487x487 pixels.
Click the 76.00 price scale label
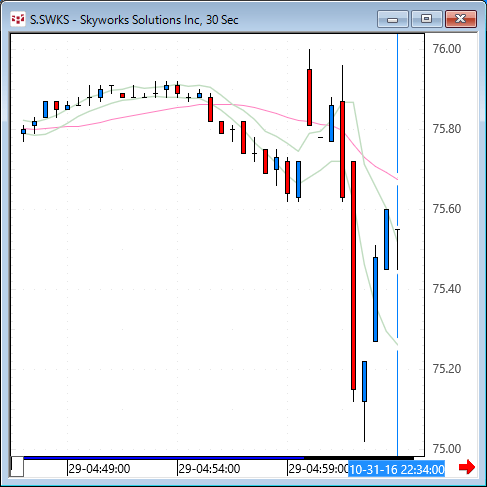point(447,49)
